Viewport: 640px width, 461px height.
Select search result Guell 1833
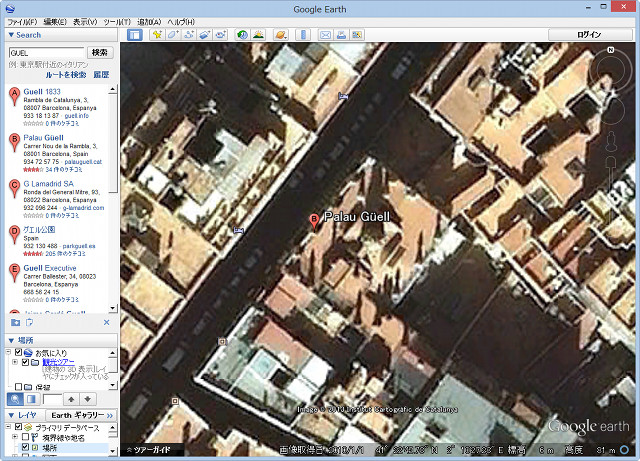pyautogui.click(x=42, y=91)
